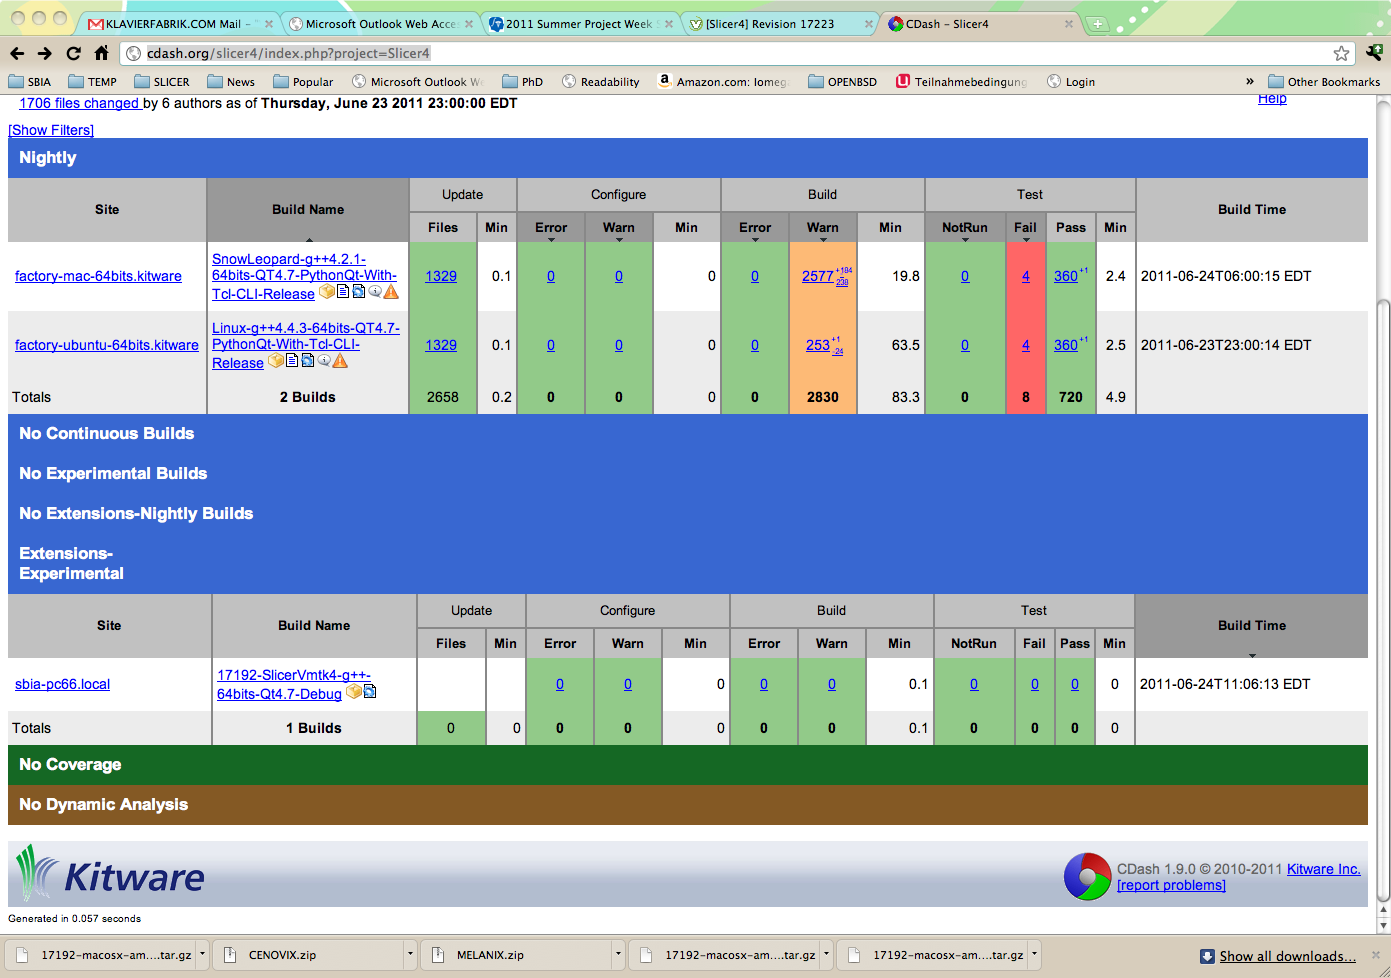Open Help link at top right
This screenshot has height=978, width=1391.
pos(1272,99)
